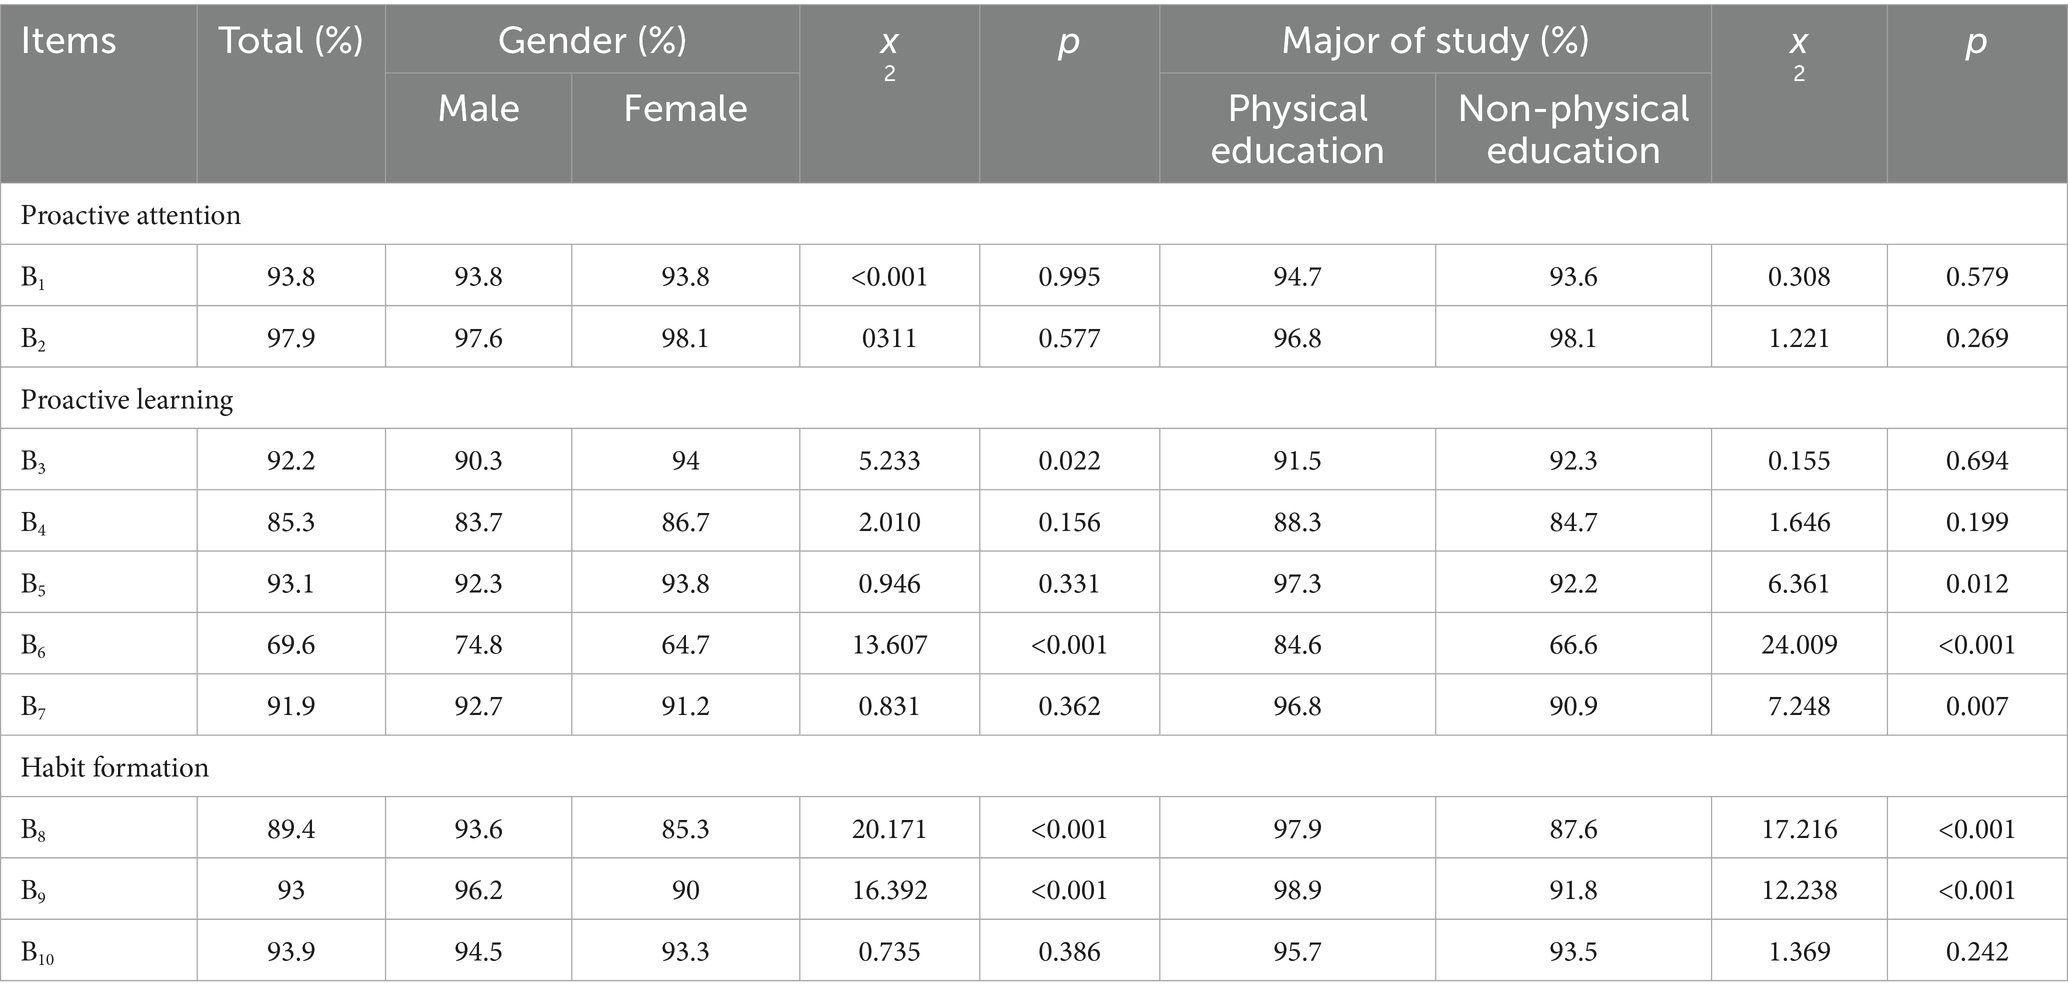The width and height of the screenshot is (2068, 999).
Task: Click the 69.6 total percentage cell
Action: click(291, 645)
